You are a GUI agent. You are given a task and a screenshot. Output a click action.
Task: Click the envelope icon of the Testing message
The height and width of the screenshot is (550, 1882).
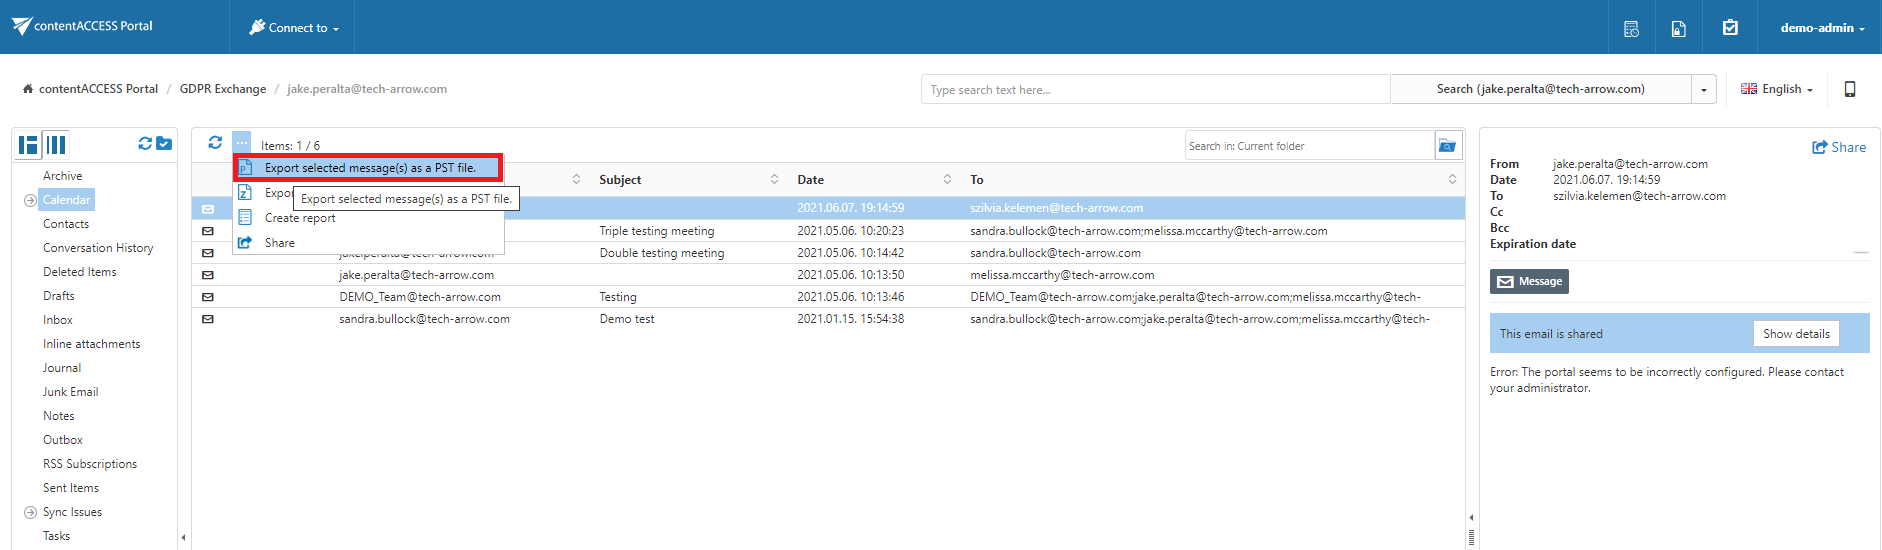point(208,297)
